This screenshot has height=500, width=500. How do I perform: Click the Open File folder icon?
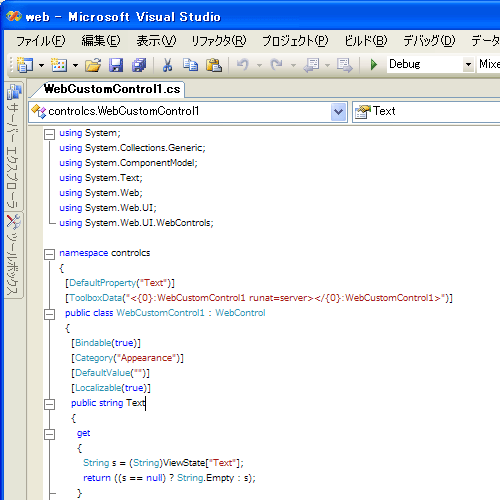(93, 65)
